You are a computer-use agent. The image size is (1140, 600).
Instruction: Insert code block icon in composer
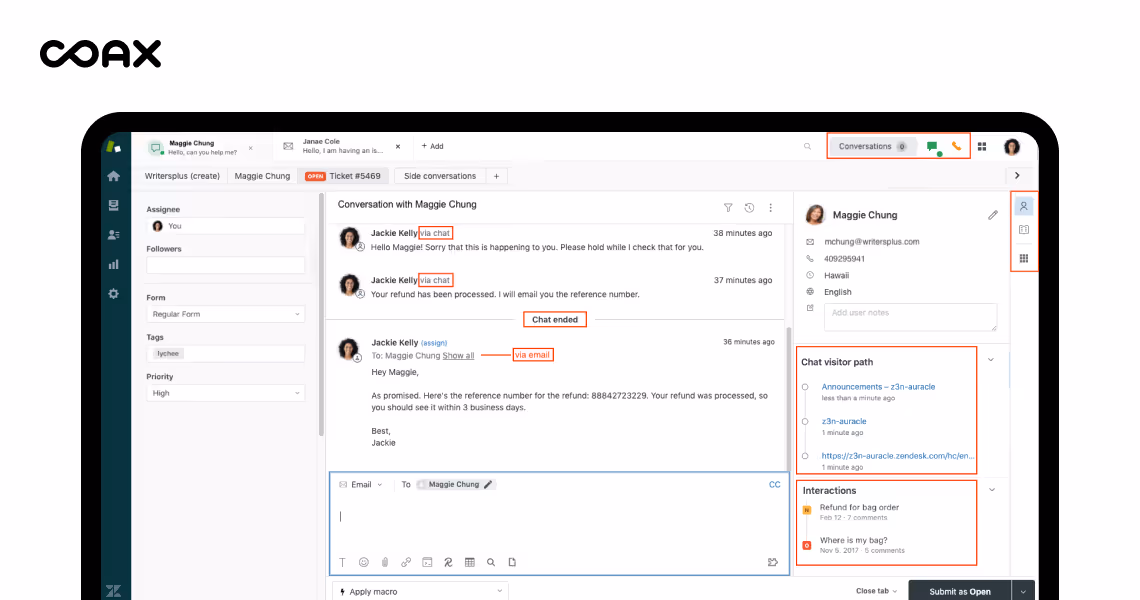427,562
